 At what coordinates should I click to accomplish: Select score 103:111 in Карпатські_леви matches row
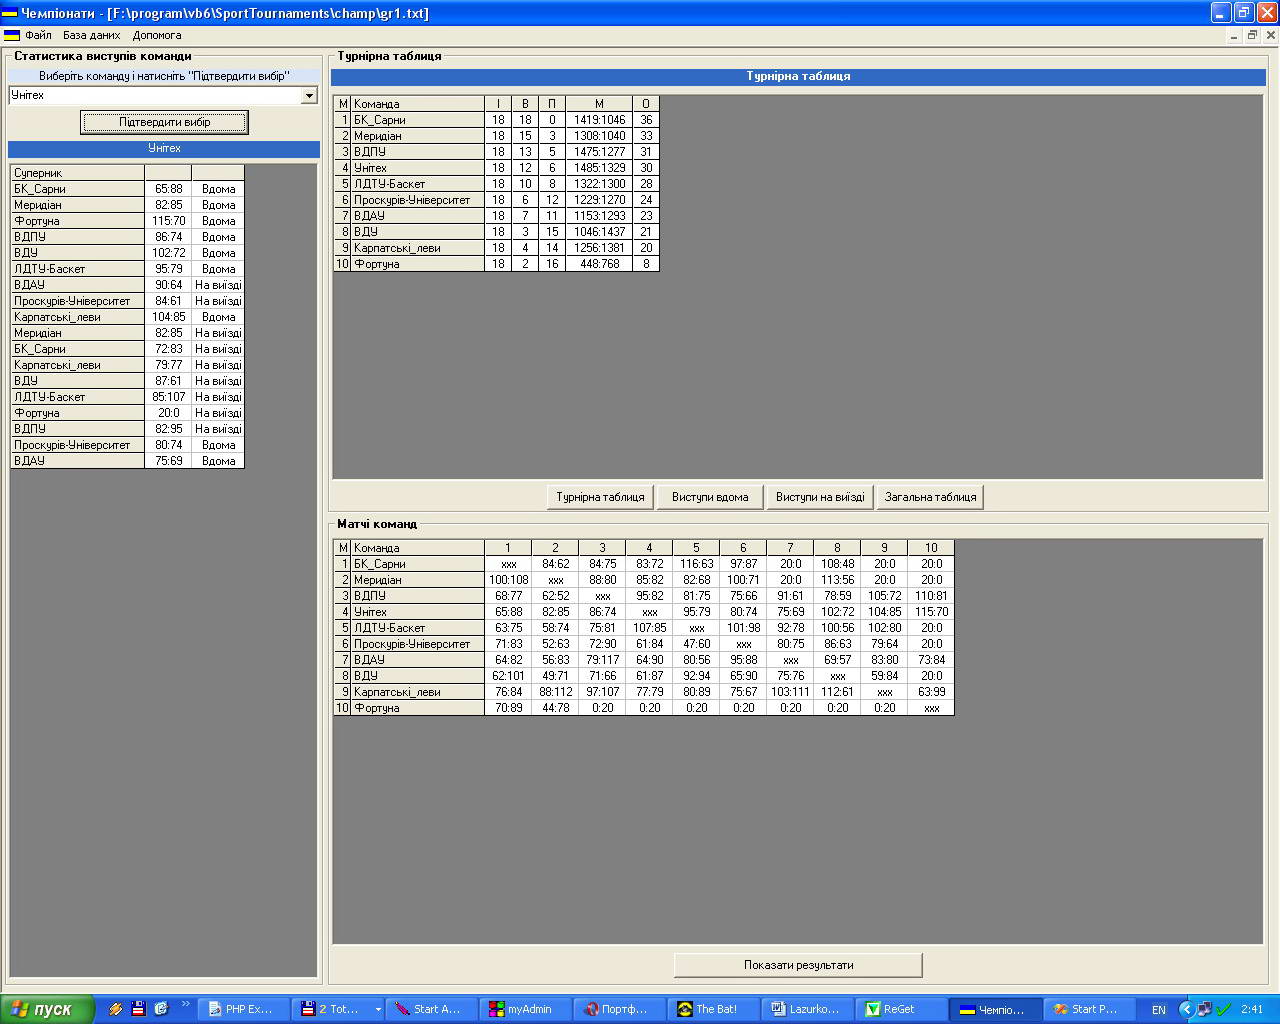[x=790, y=692]
